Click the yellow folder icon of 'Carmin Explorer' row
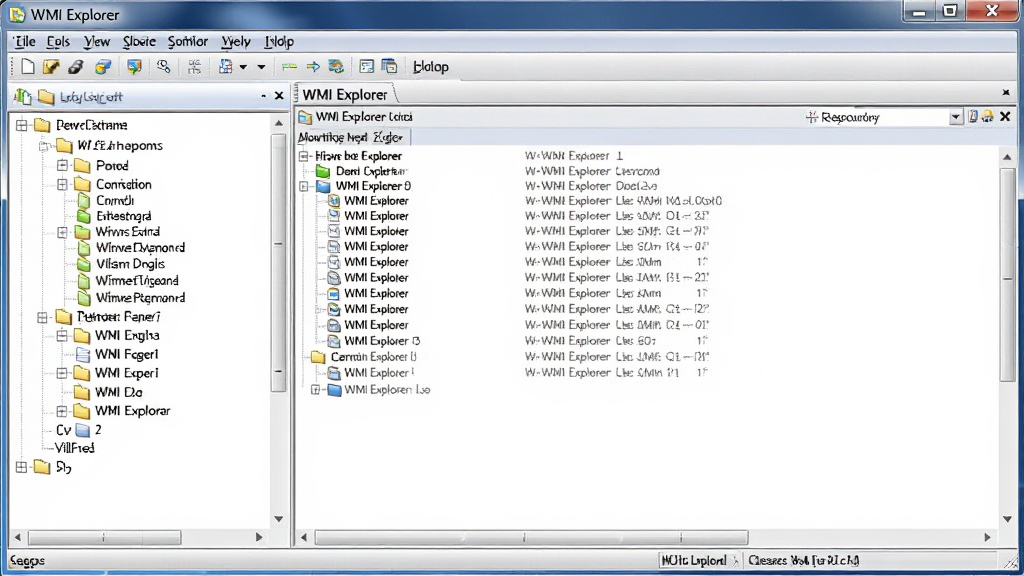 point(317,357)
